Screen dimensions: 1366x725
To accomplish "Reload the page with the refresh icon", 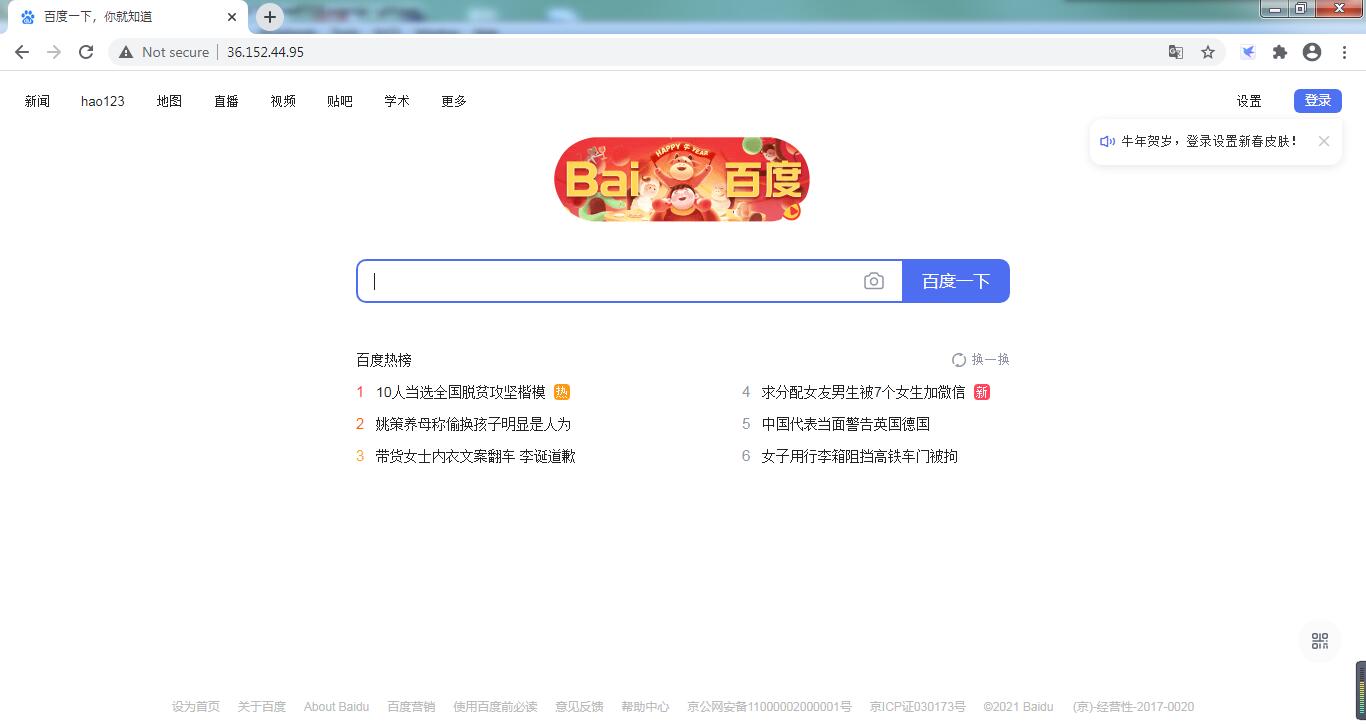I will [86, 52].
